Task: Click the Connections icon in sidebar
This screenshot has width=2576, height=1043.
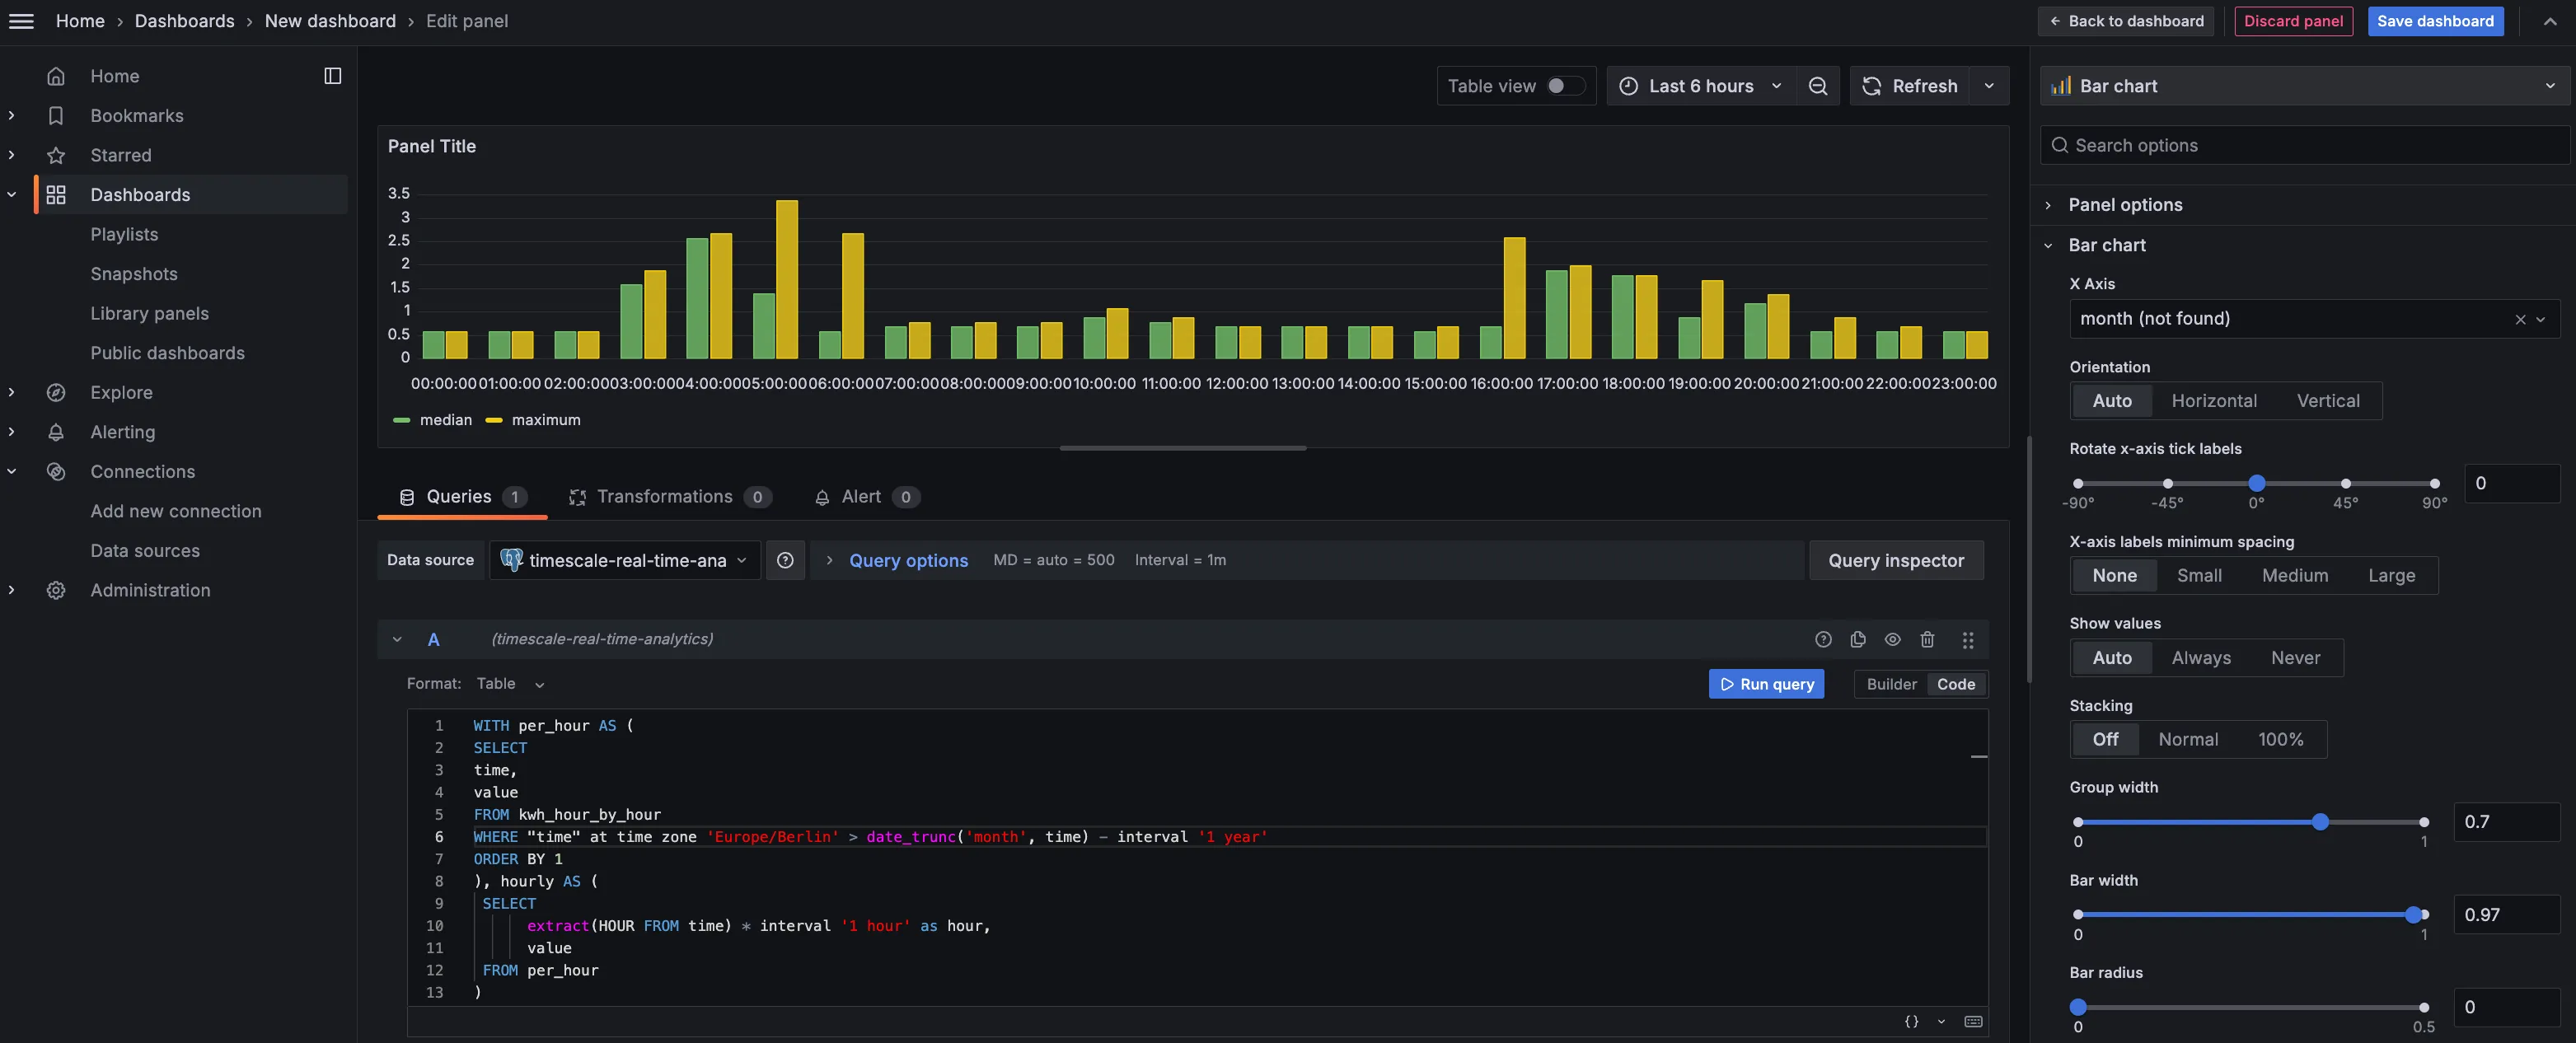Action: 56,472
